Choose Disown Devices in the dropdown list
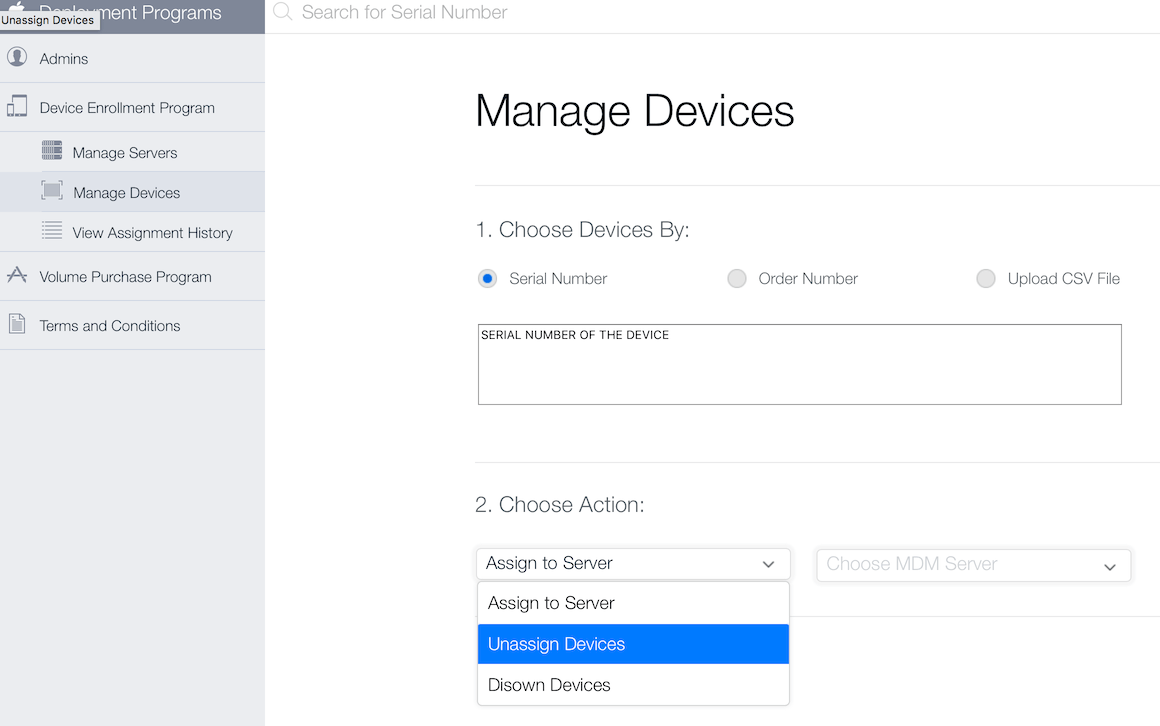Image resolution: width=1160 pixels, height=726 pixels. click(633, 685)
